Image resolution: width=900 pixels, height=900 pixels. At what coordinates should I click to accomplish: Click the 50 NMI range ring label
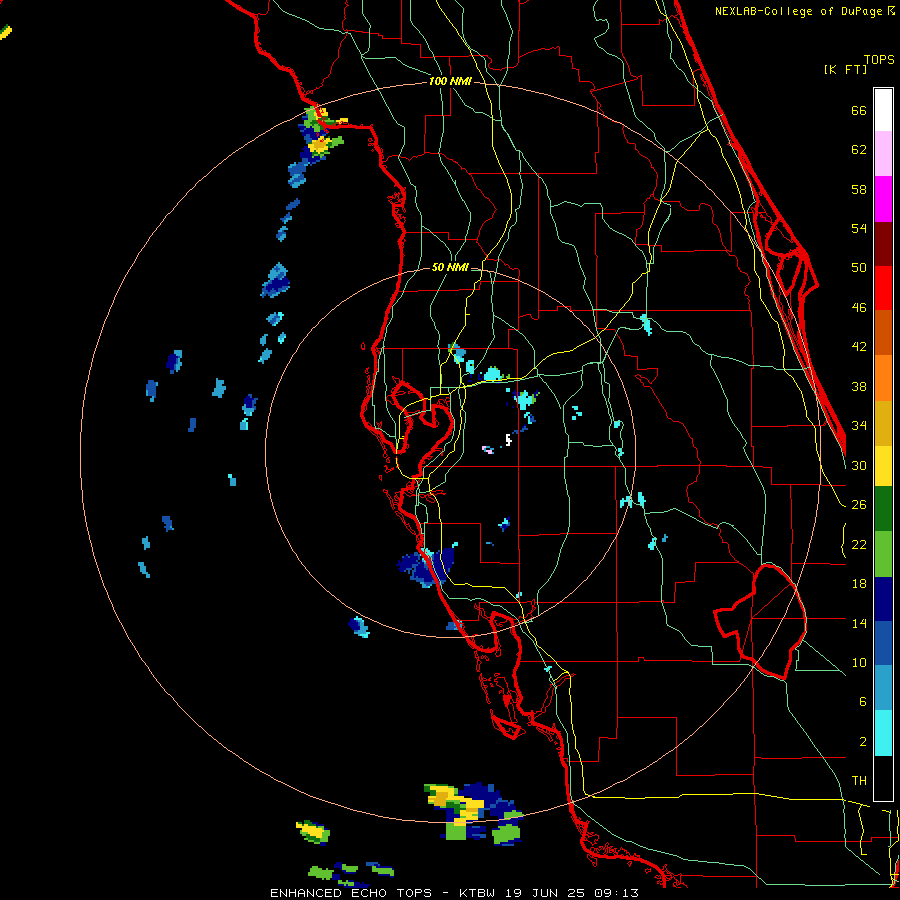tap(450, 267)
